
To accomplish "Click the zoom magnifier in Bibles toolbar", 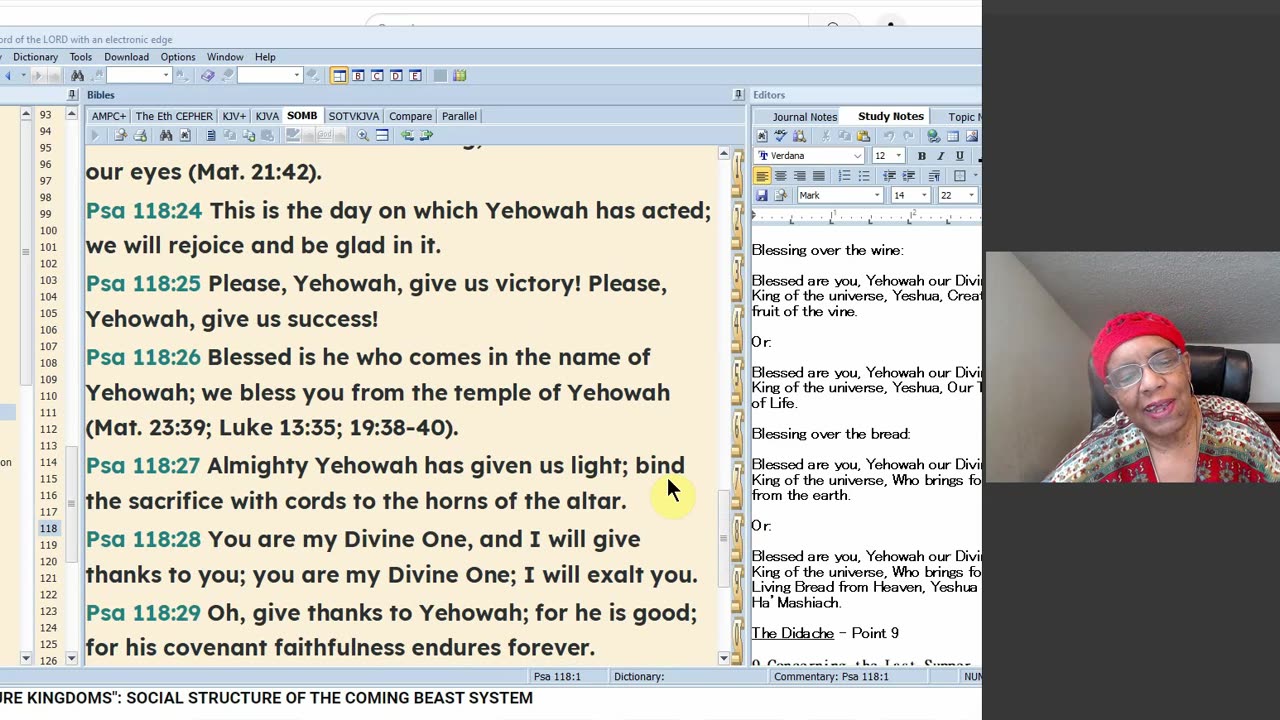I will [362, 135].
